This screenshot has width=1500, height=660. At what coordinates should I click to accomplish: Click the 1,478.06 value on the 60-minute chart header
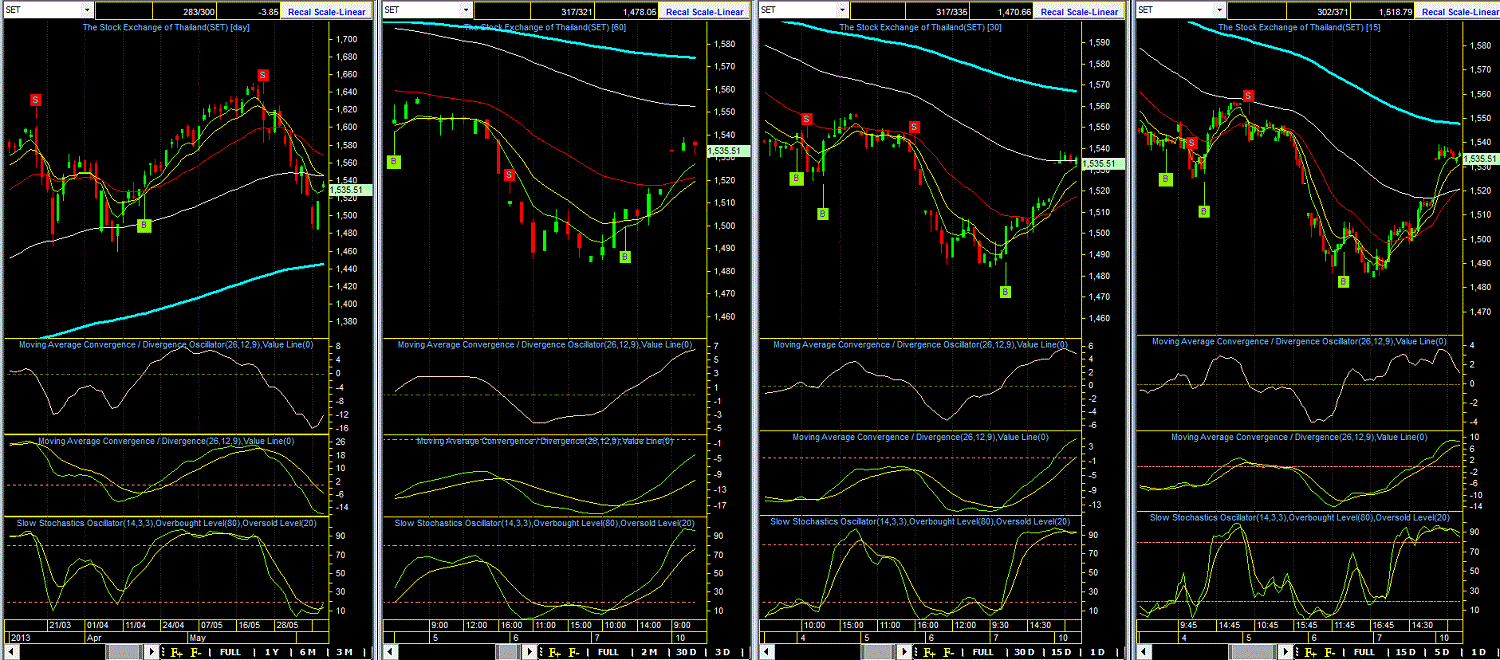639,11
